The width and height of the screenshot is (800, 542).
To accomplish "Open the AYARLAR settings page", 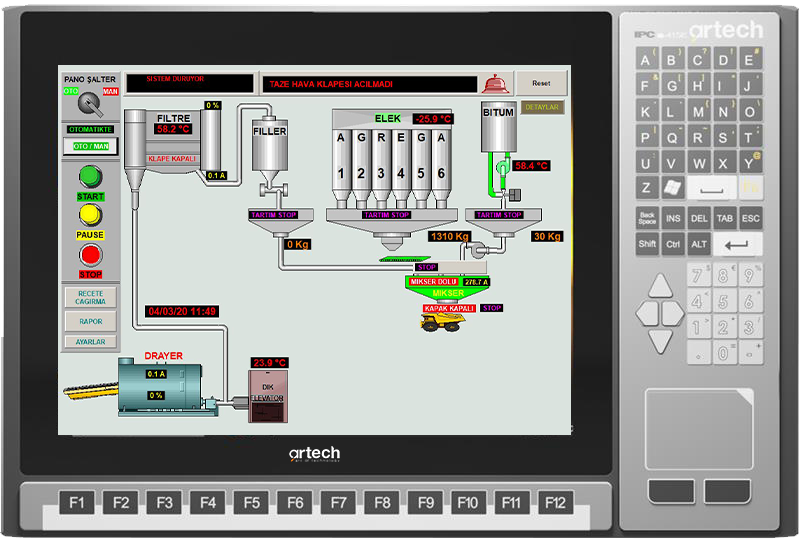I will click(x=91, y=342).
